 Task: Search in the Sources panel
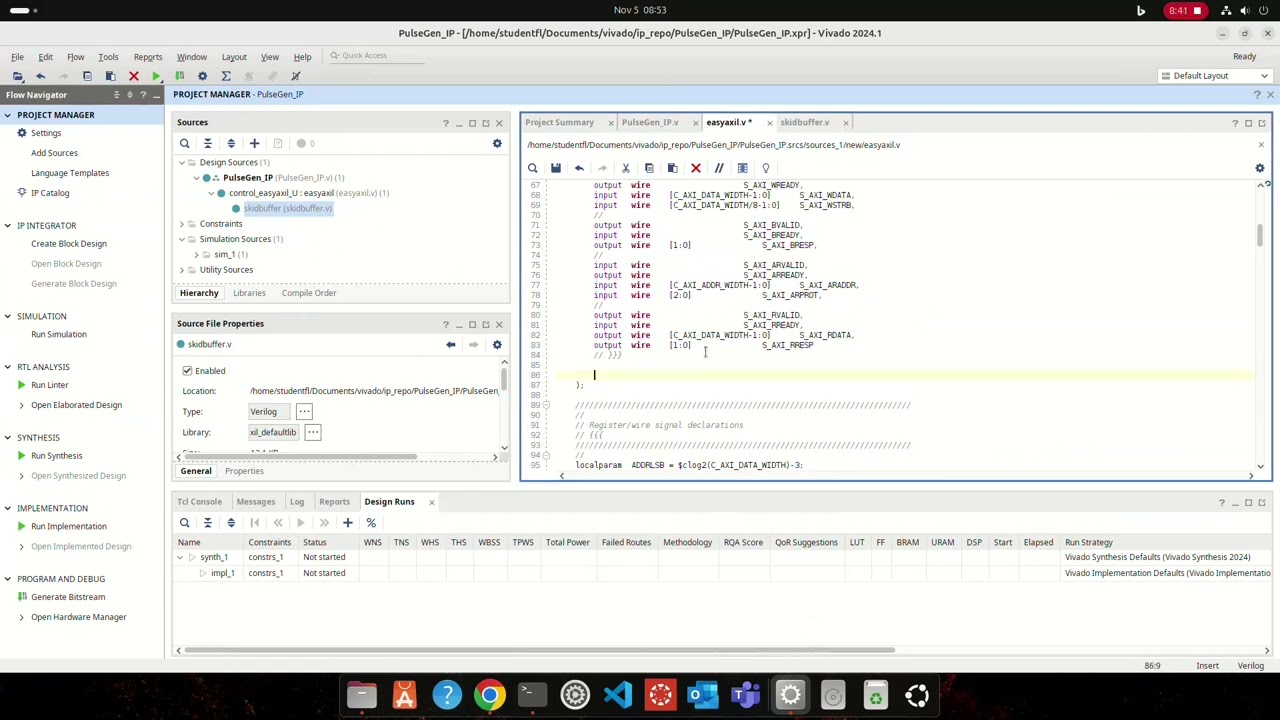184,144
